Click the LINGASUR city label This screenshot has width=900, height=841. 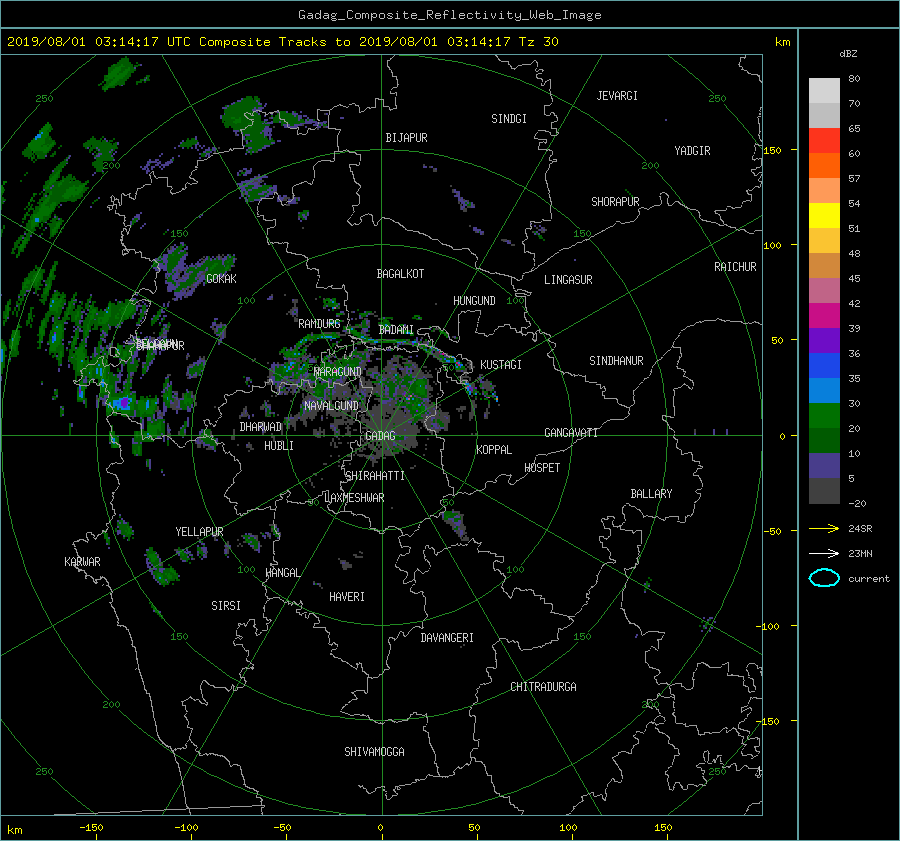coord(568,280)
